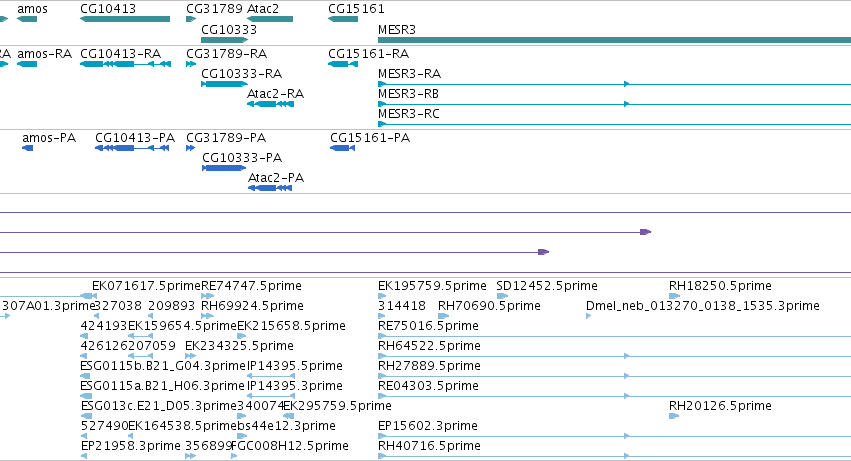
Task: Click EST EK295759.5prime
Action: pos(289,416)
